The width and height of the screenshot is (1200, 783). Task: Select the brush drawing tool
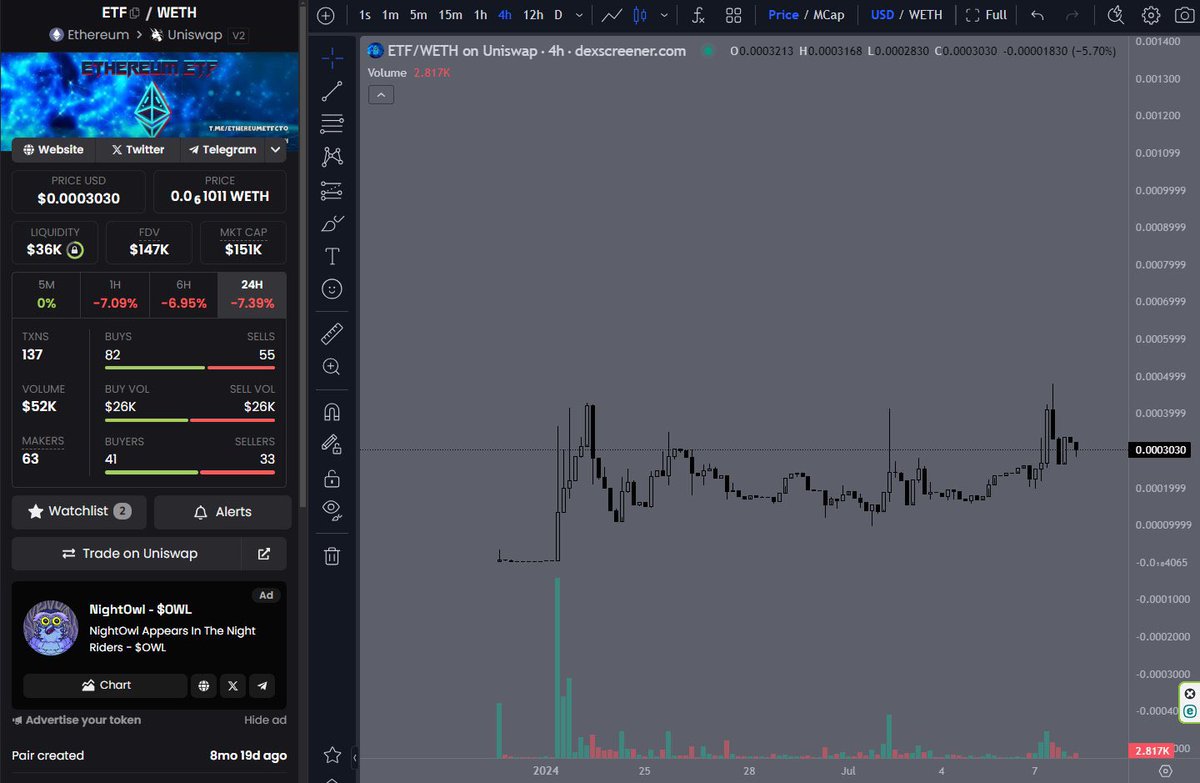pyautogui.click(x=332, y=223)
